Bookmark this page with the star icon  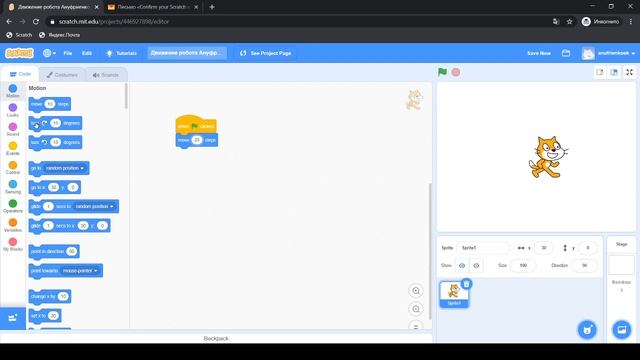pyautogui.click(x=569, y=22)
